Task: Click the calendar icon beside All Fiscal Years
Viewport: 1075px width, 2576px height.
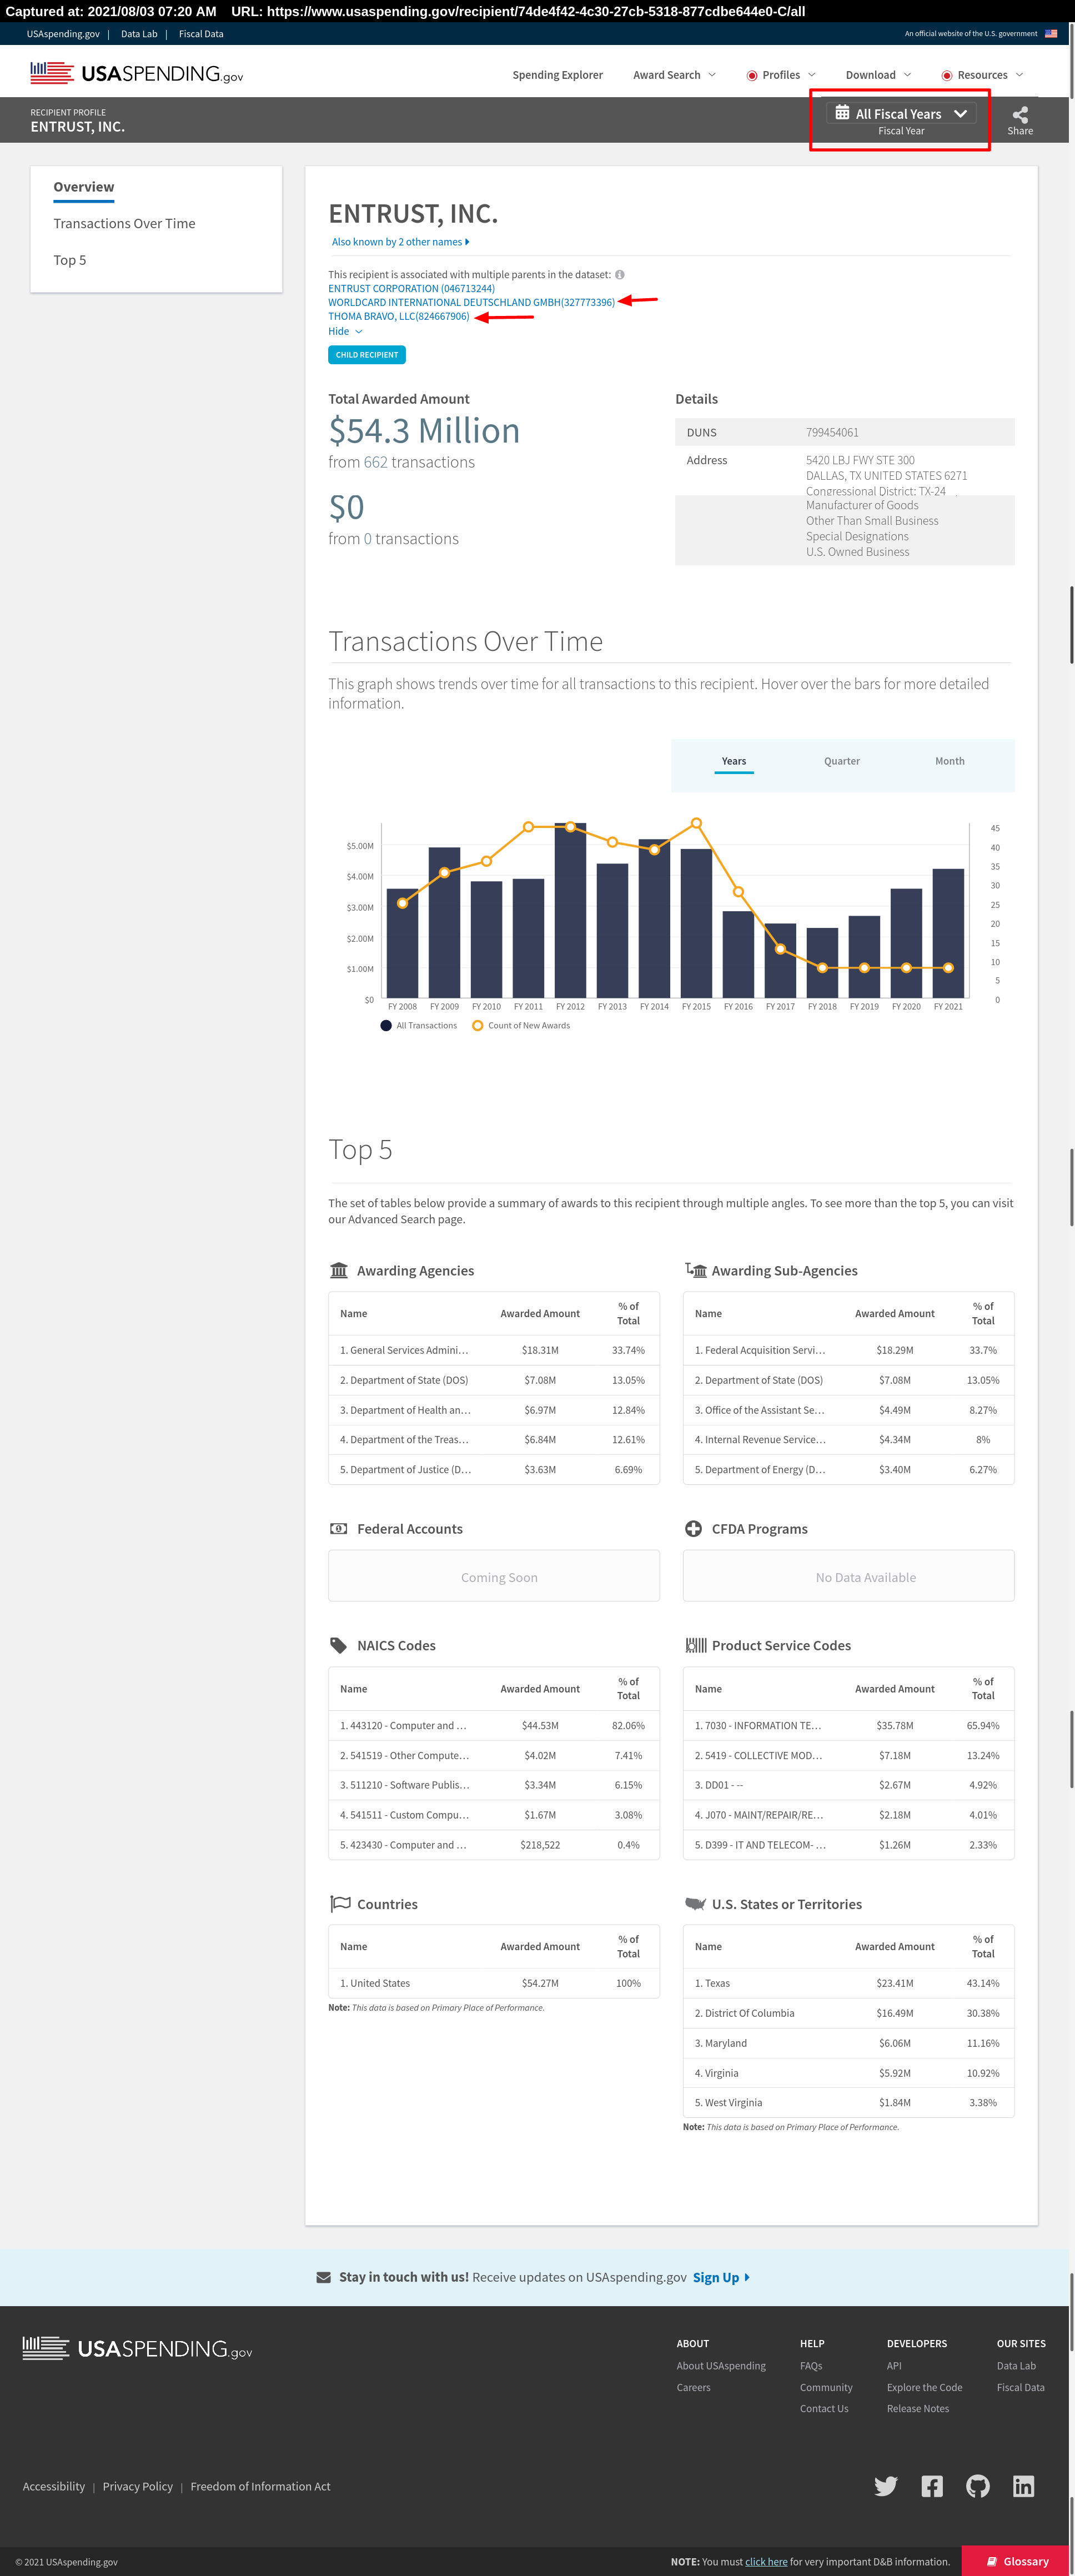Action: [843, 113]
